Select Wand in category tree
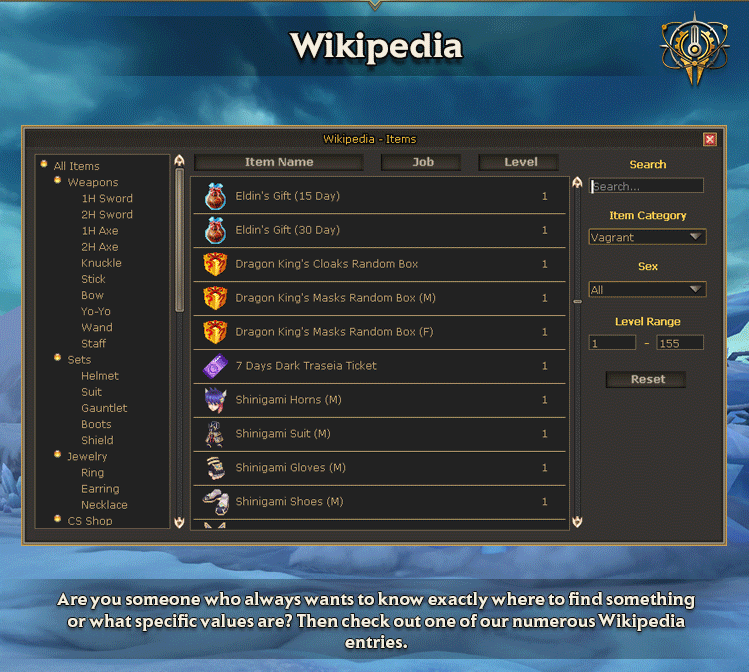Image resolution: width=749 pixels, height=672 pixels. 97,328
